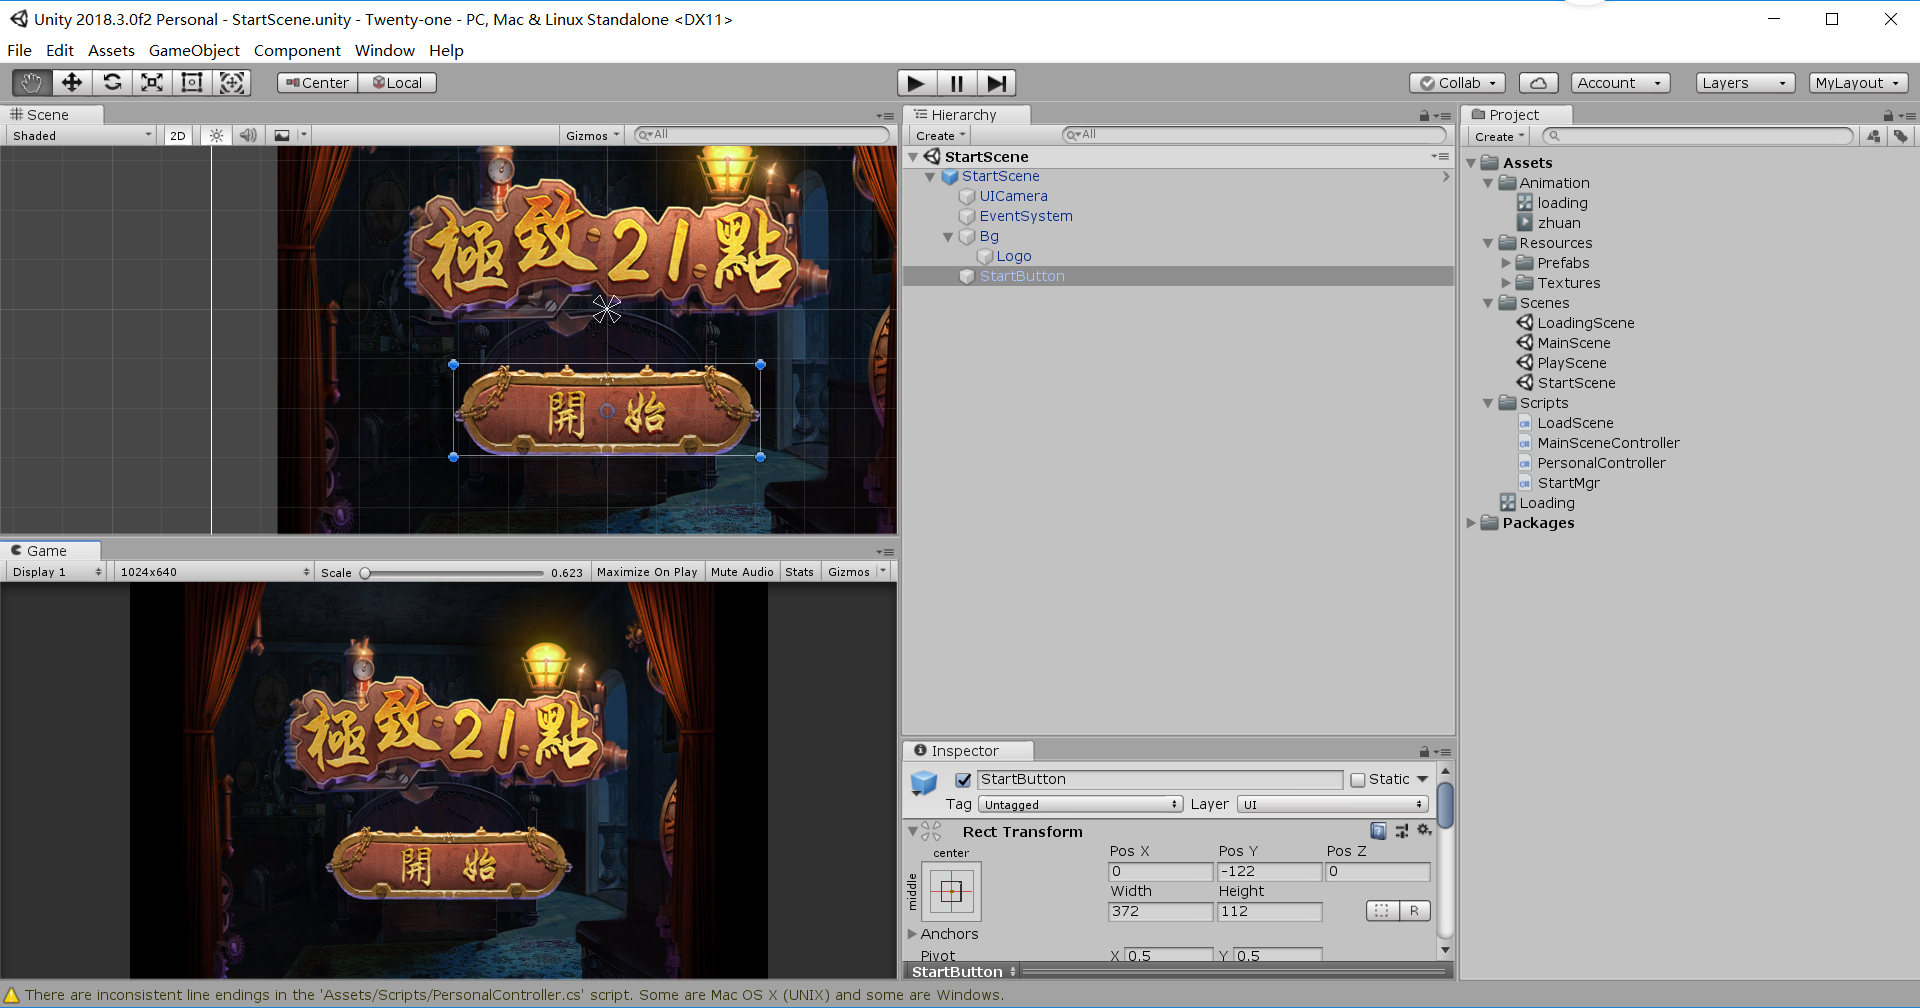Expand the Prefabs folder
Viewport: 1920px width, 1008px height.
pyautogui.click(x=1506, y=263)
